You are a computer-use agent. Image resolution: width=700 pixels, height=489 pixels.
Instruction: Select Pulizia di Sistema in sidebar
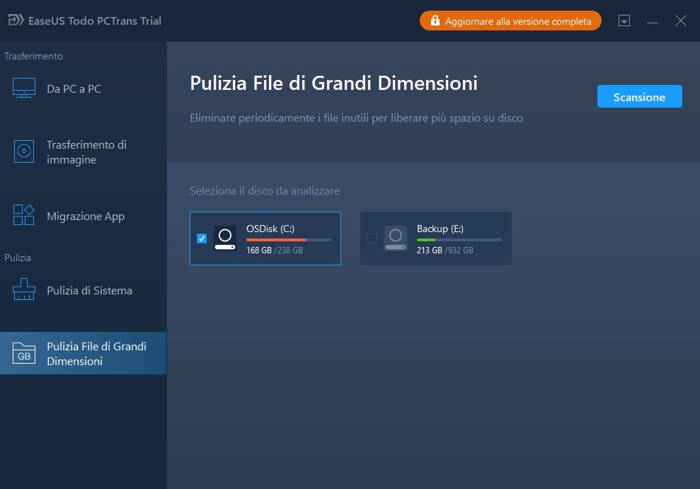tap(89, 290)
